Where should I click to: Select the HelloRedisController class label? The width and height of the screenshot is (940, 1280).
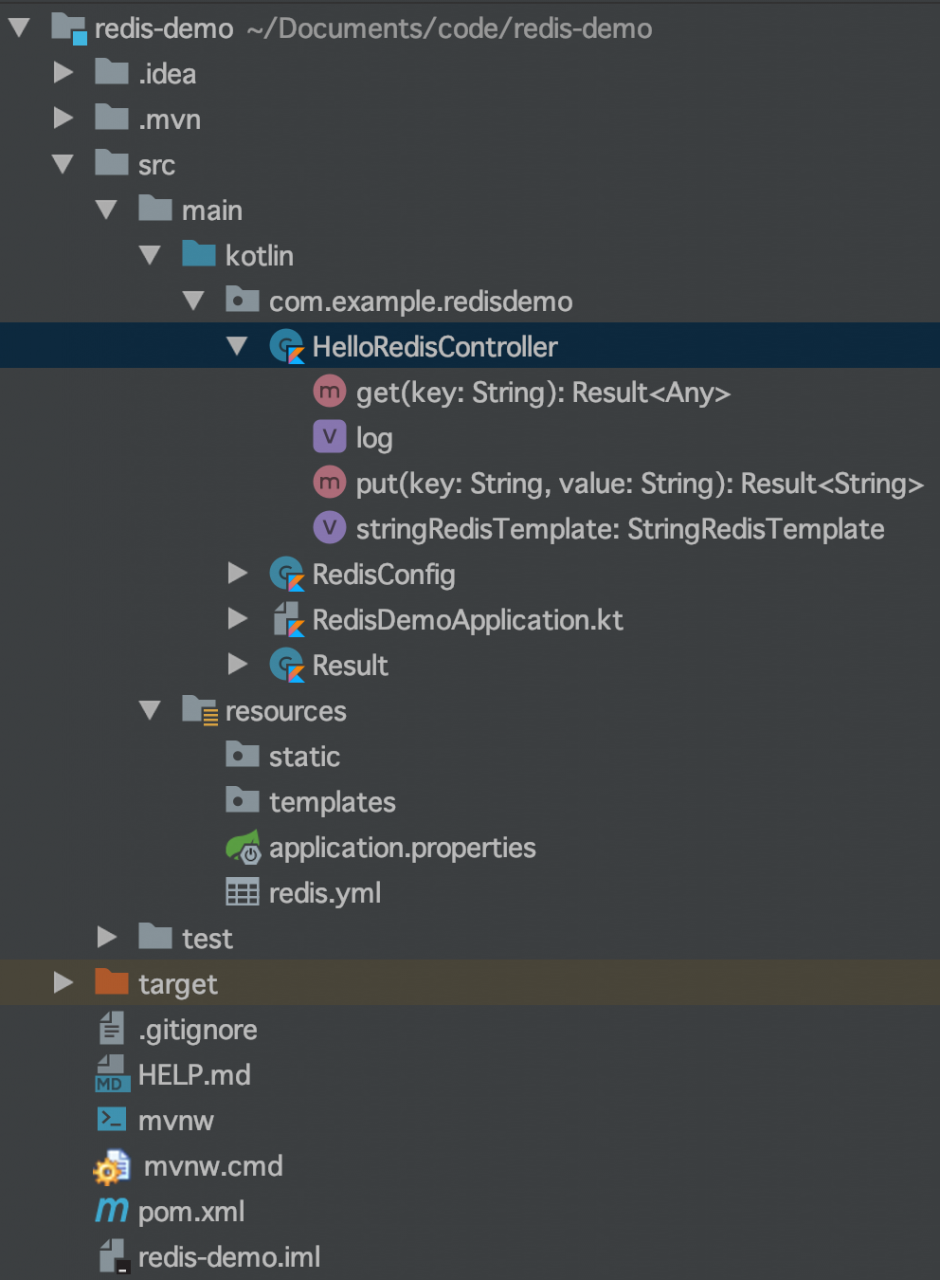click(x=435, y=347)
